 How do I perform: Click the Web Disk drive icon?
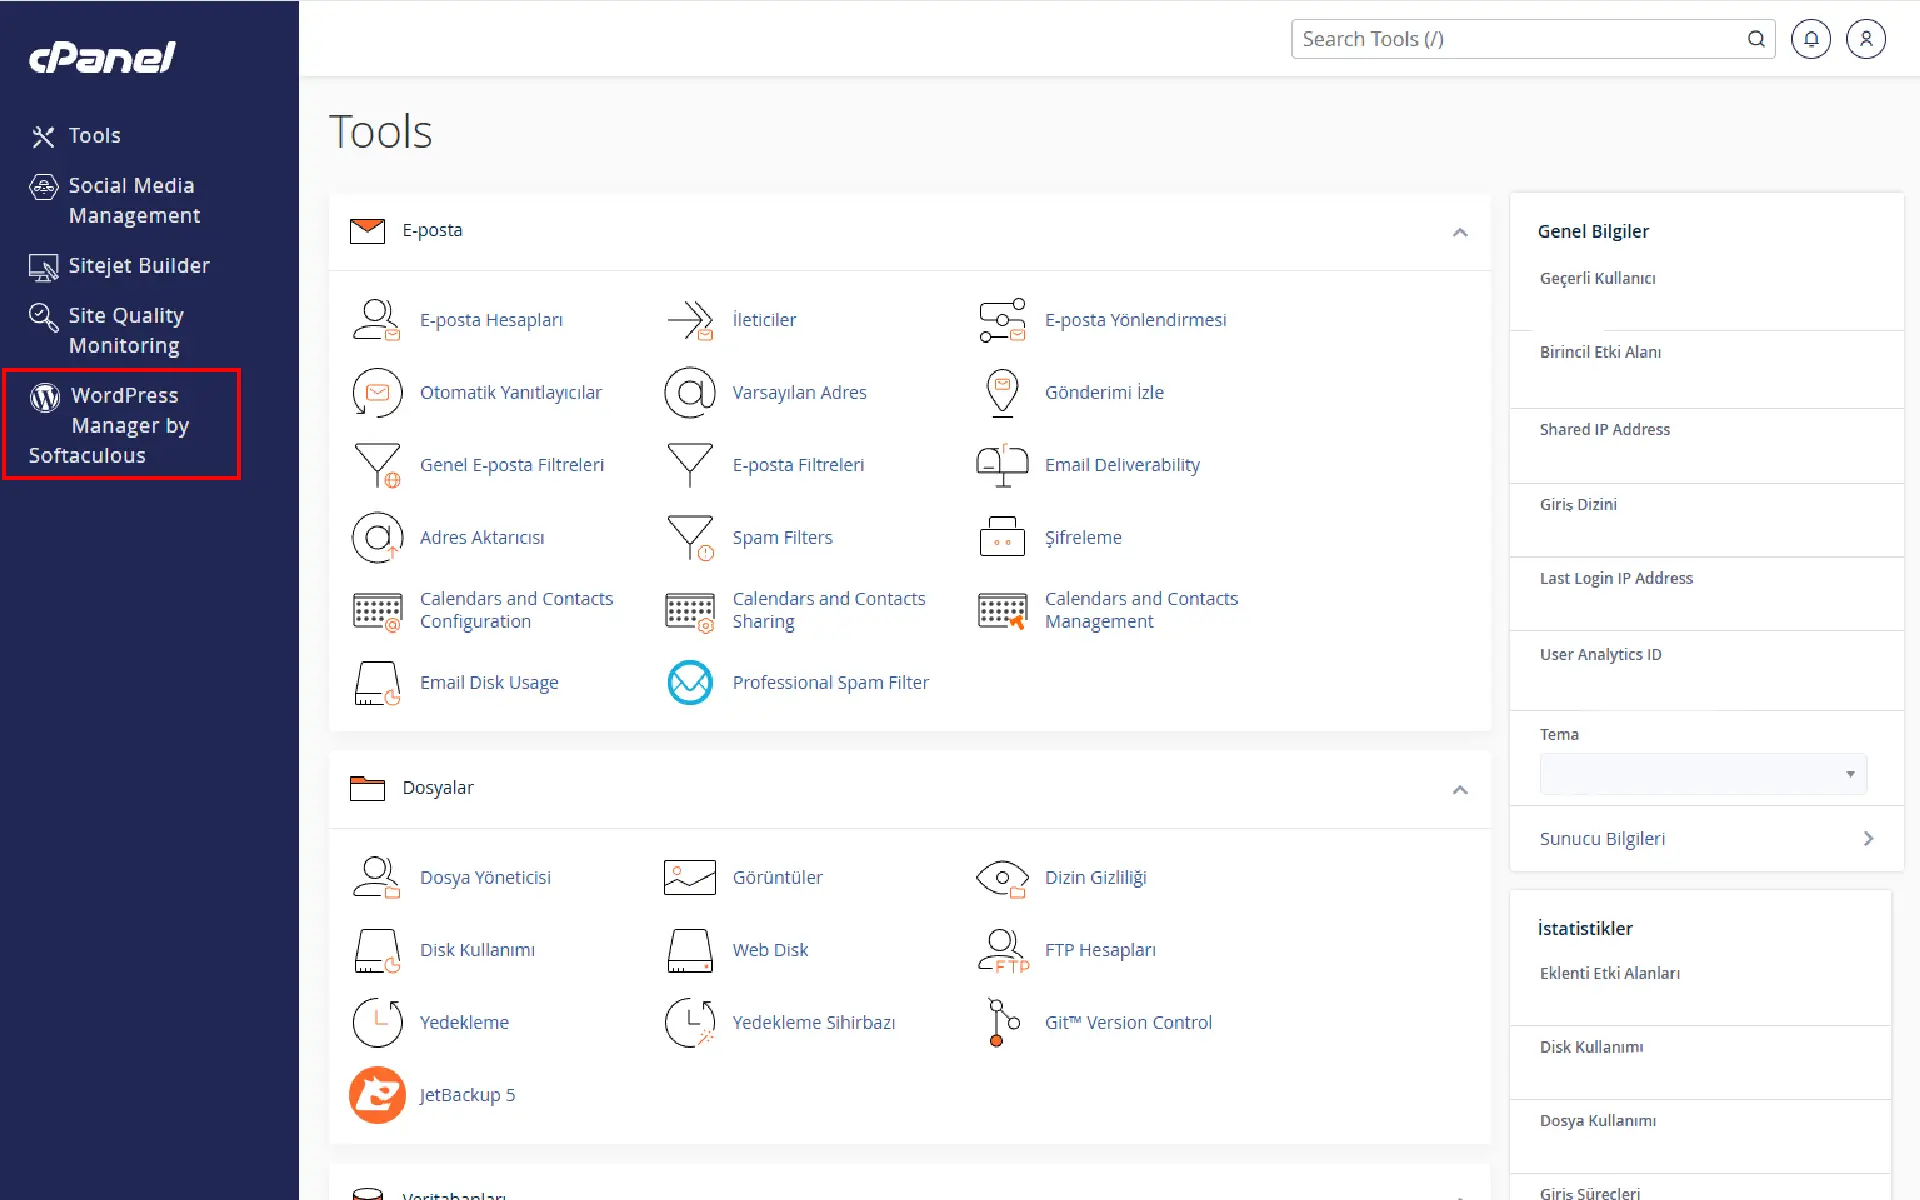point(690,950)
